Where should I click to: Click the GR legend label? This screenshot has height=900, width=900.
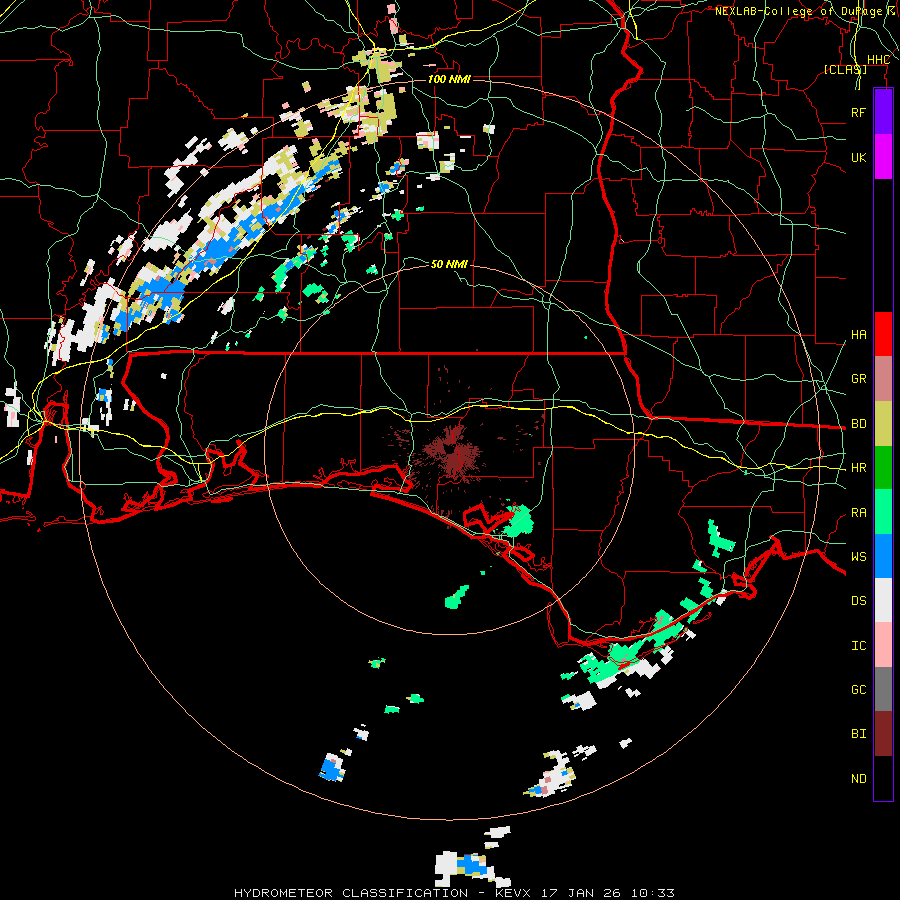(859, 379)
